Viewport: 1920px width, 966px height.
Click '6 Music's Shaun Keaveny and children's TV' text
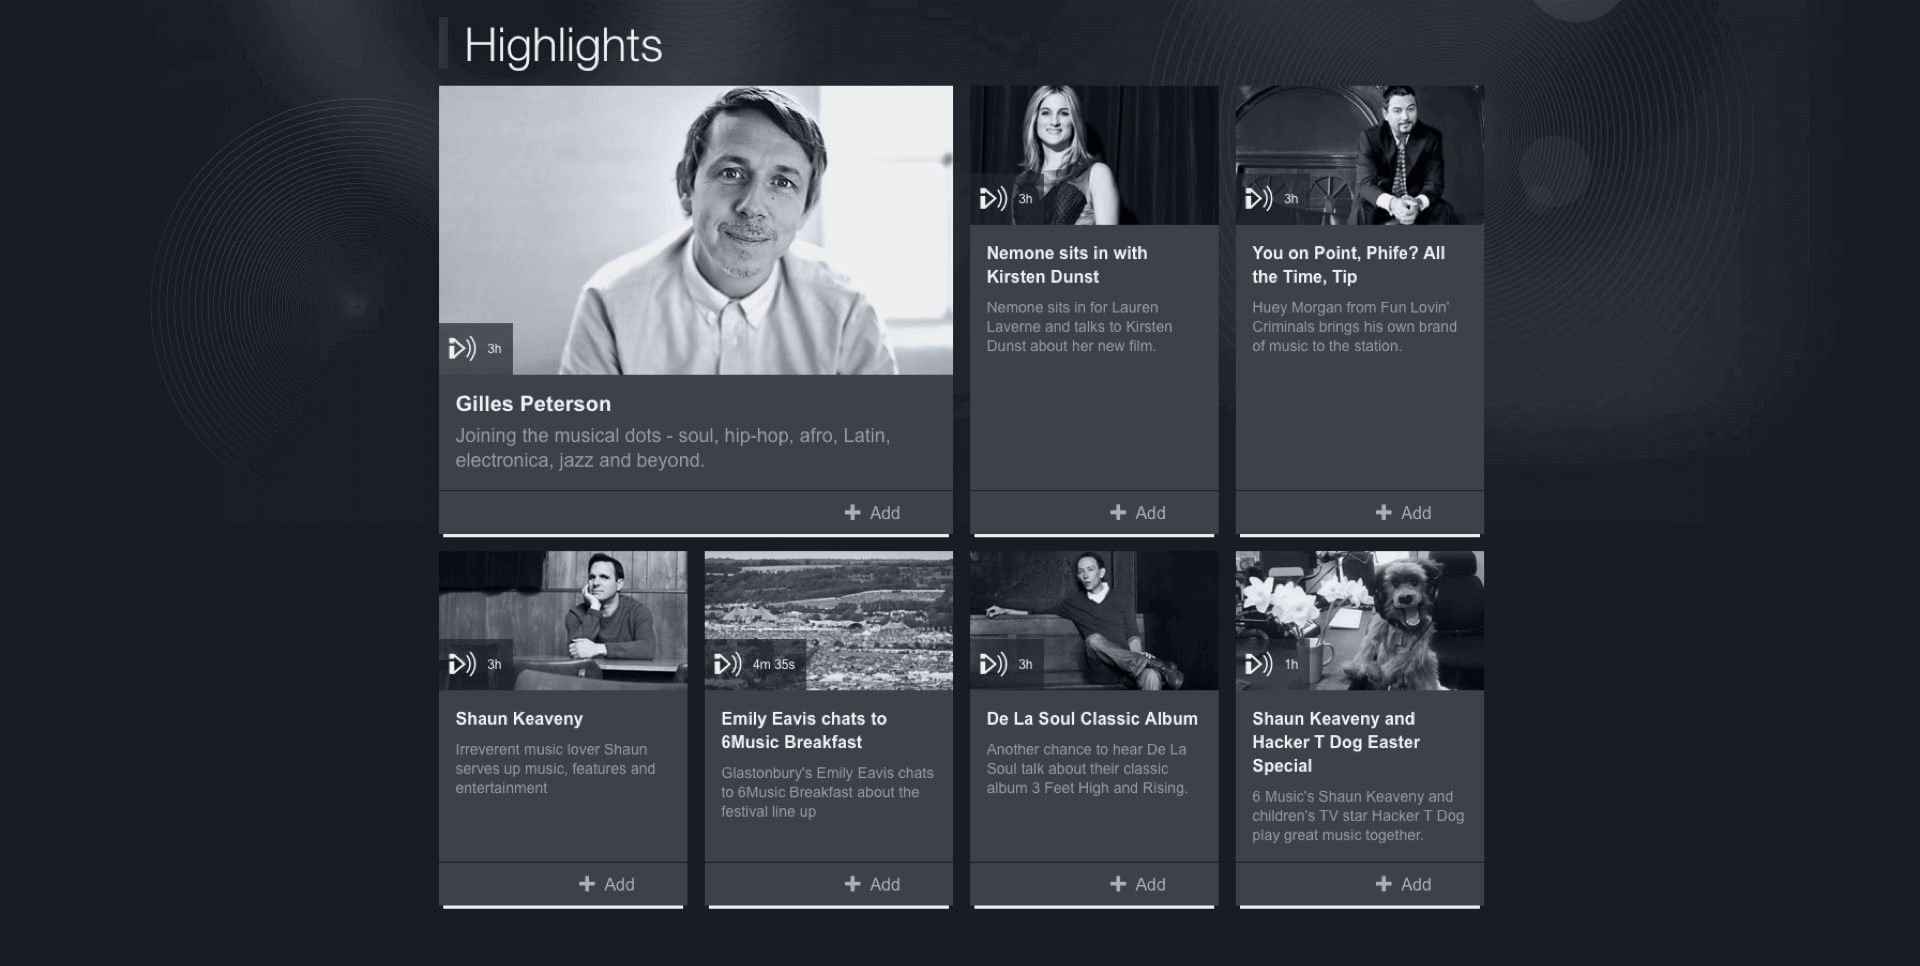[x=1358, y=816]
